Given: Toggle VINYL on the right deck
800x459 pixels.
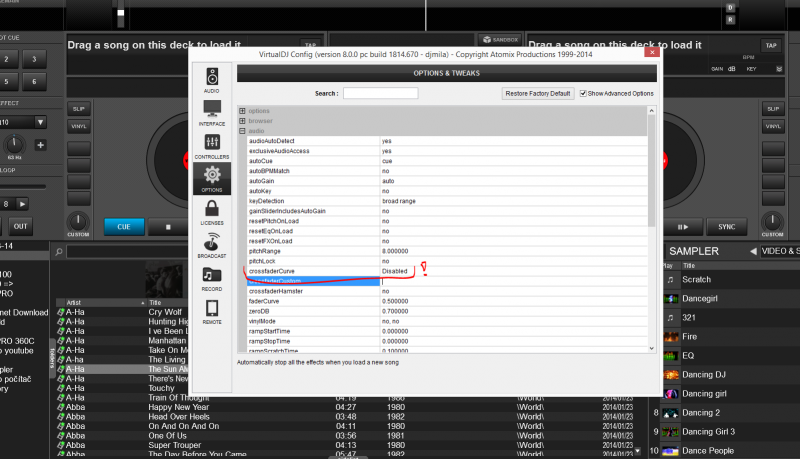Looking at the screenshot, I should tap(773, 126).
